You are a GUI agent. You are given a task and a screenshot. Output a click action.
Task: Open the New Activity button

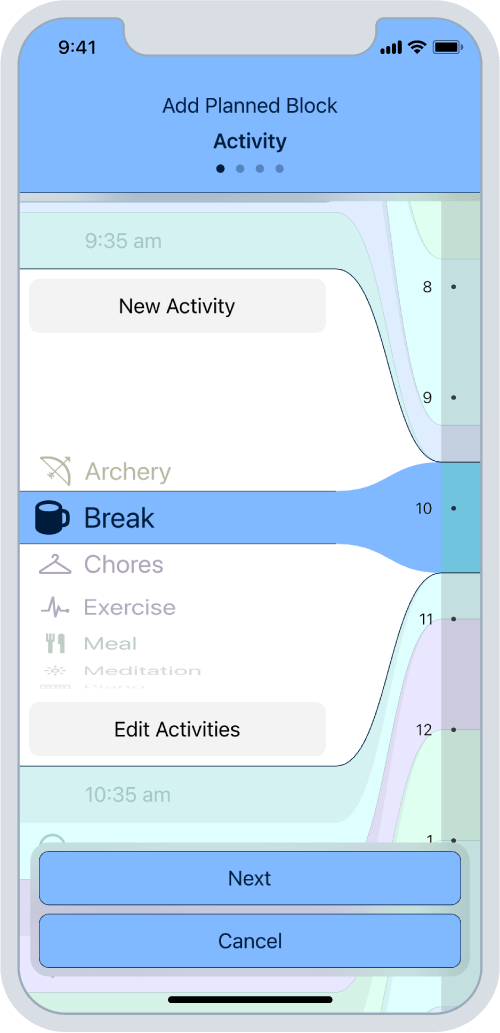177,306
